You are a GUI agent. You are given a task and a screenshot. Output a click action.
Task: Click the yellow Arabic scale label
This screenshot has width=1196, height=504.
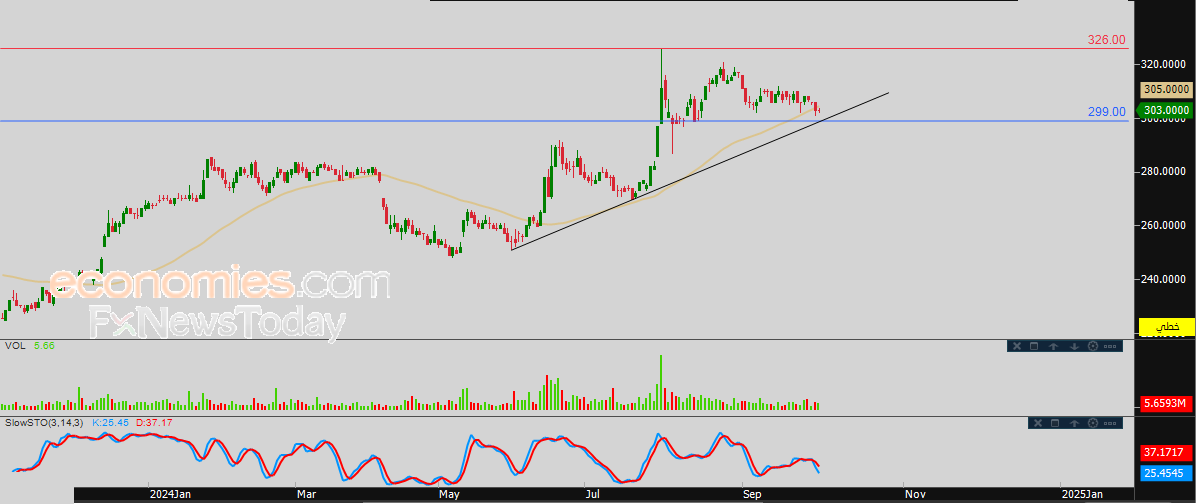[1166, 326]
